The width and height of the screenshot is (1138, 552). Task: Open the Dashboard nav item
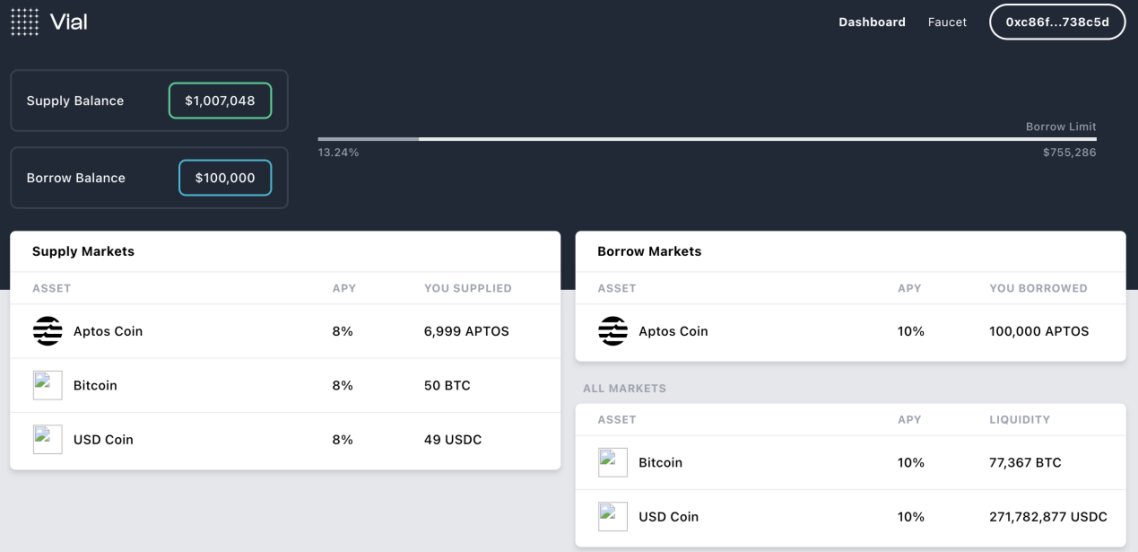pos(872,22)
